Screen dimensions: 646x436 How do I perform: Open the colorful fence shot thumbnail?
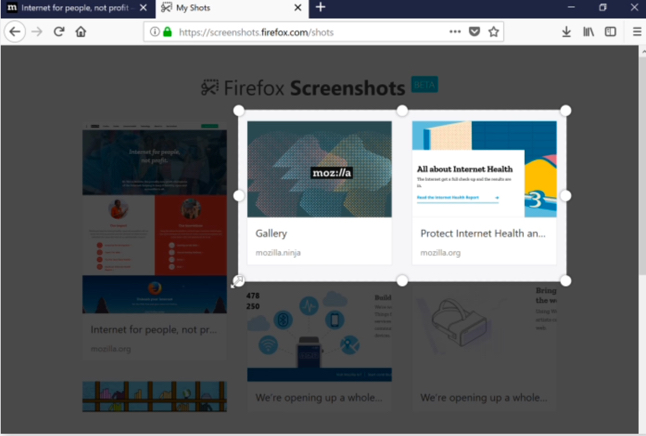tap(154, 396)
